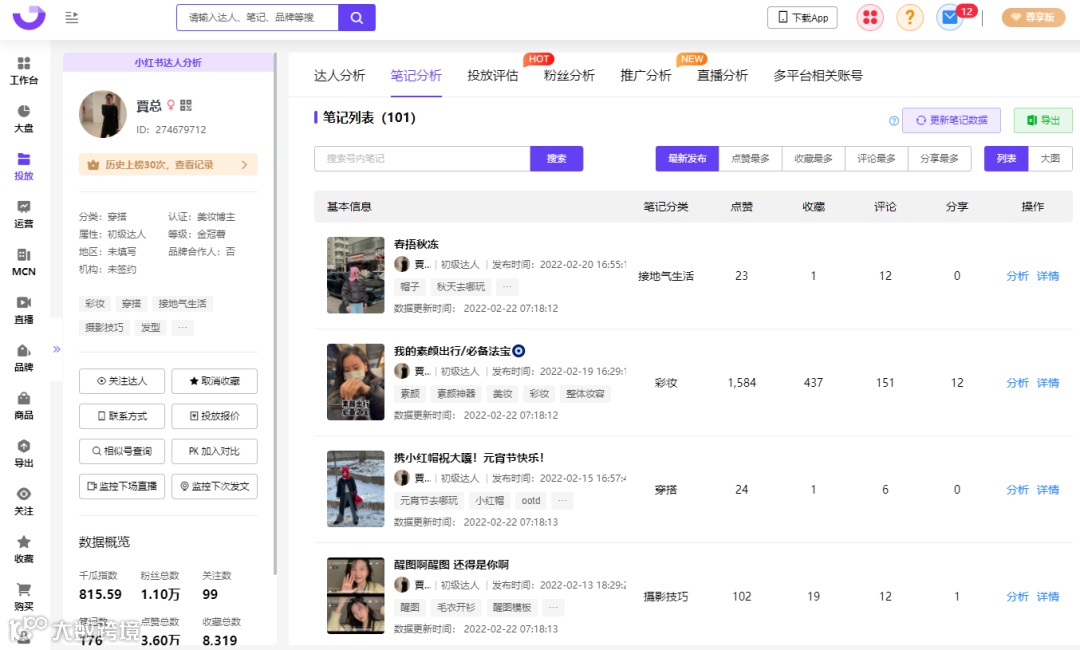Open the 购买 cart sidebar item
This screenshot has height=650, width=1080.
(x=23, y=597)
